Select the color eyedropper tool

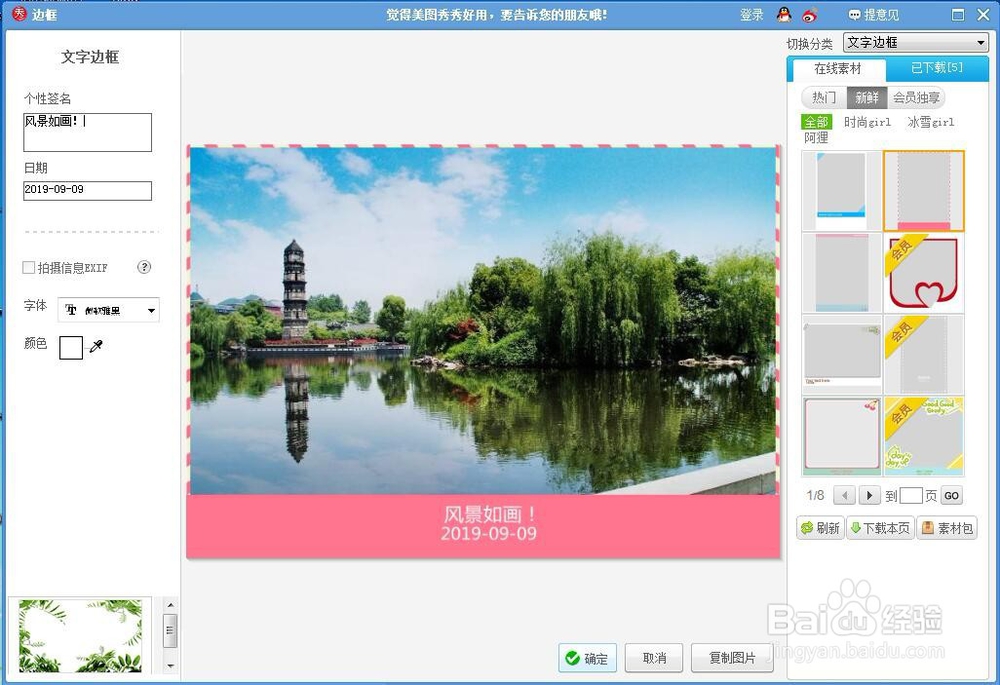coord(97,345)
